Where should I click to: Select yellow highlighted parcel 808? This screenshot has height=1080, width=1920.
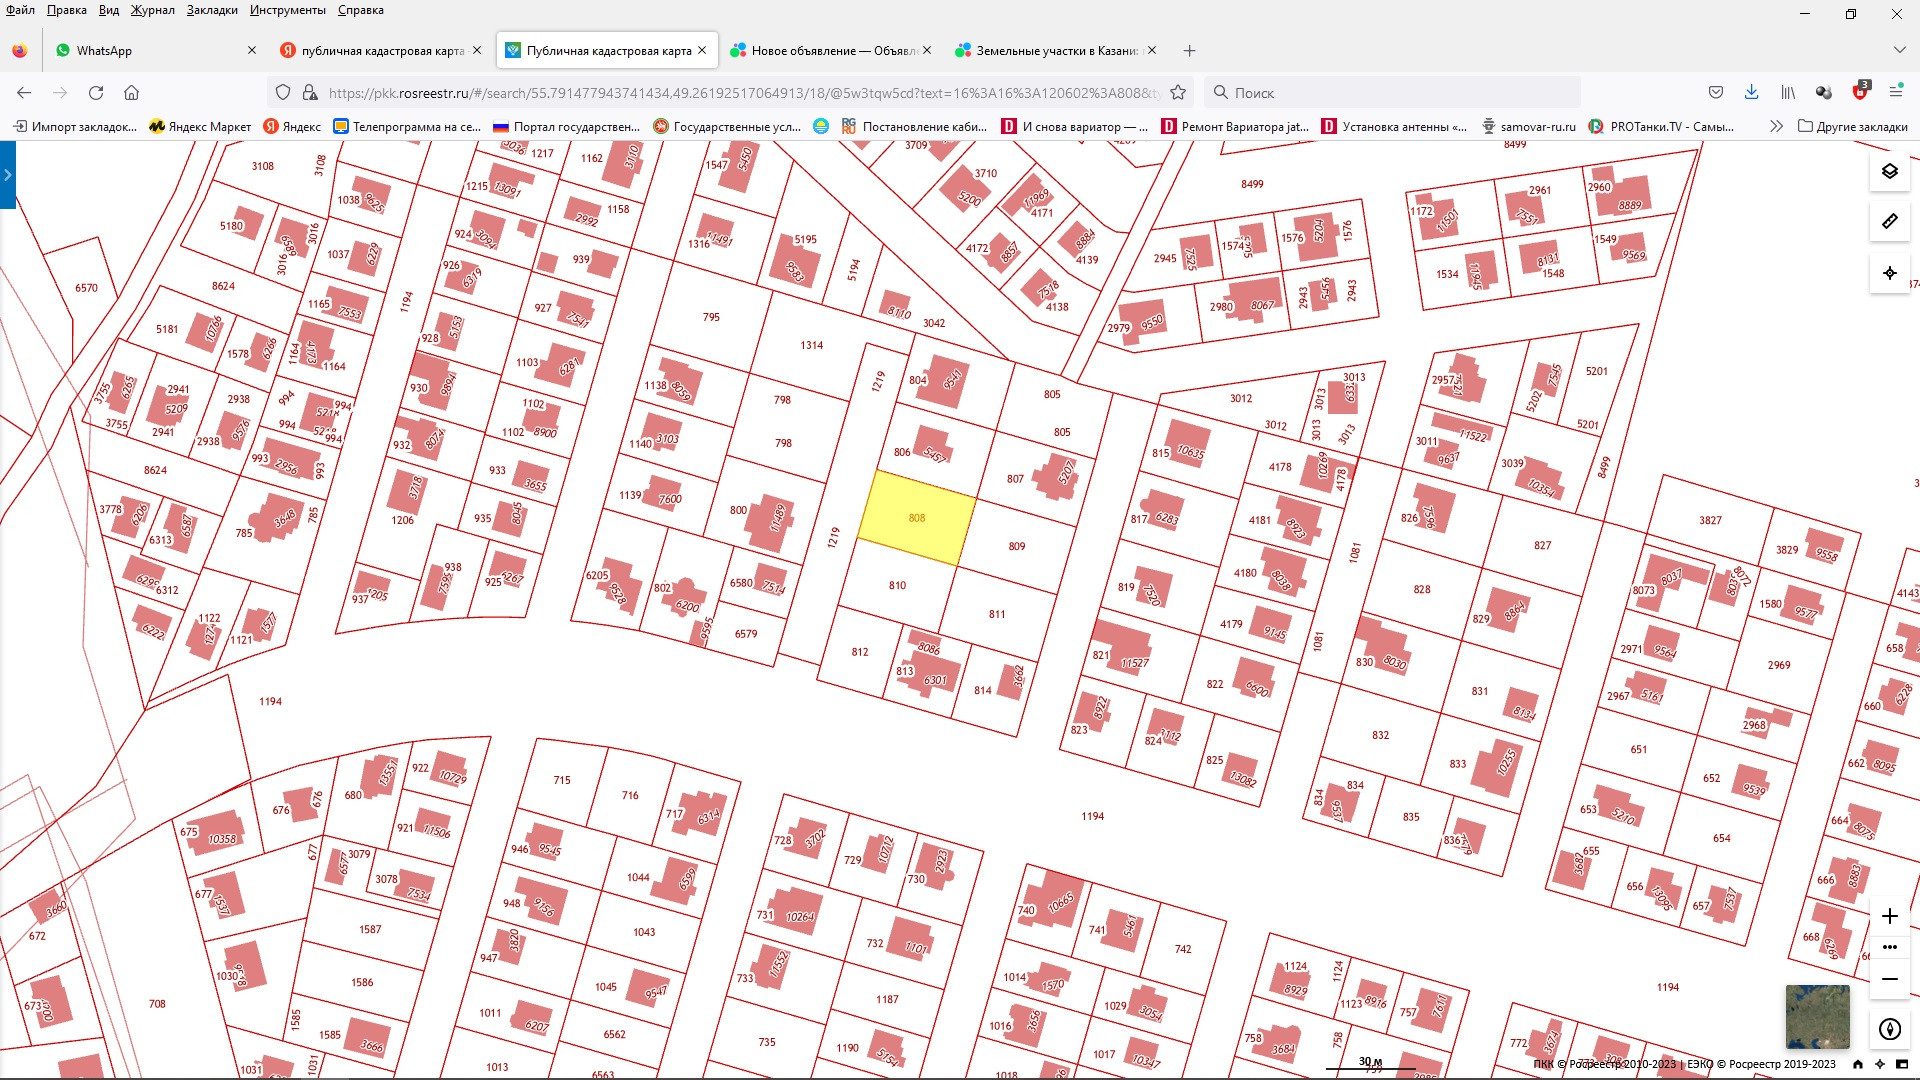click(917, 518)
